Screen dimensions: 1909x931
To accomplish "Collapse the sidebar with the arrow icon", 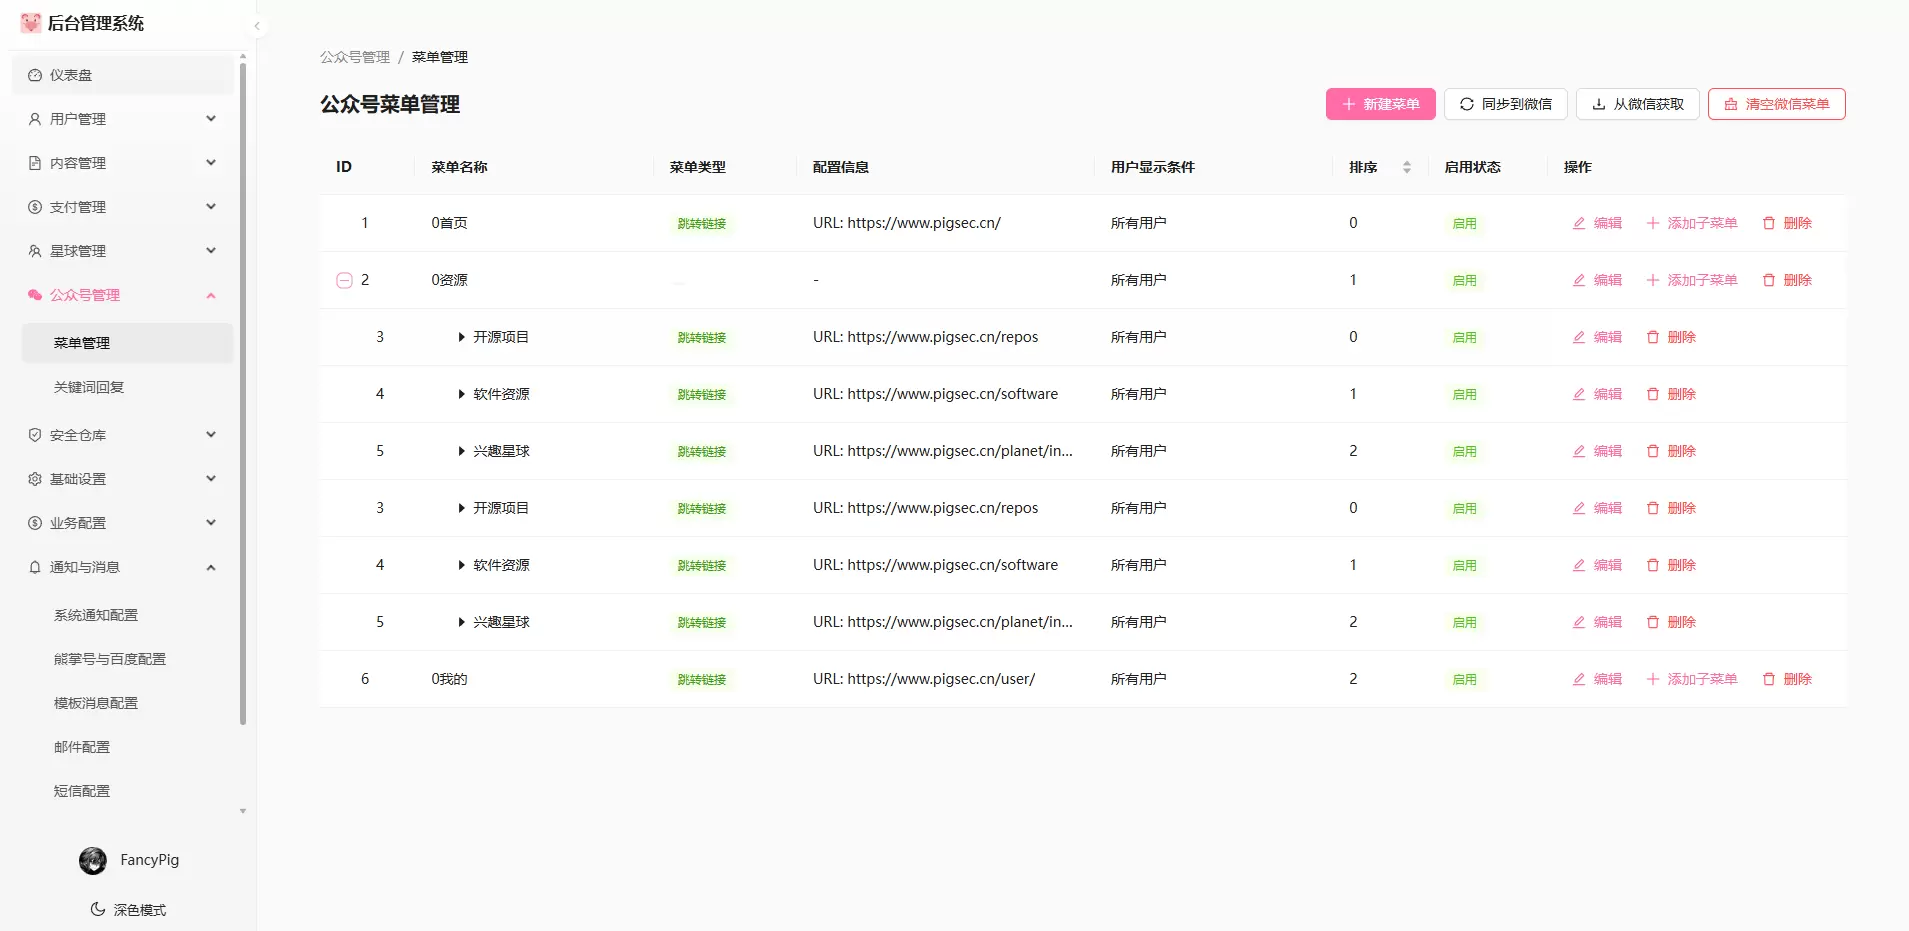I will 257,26.
